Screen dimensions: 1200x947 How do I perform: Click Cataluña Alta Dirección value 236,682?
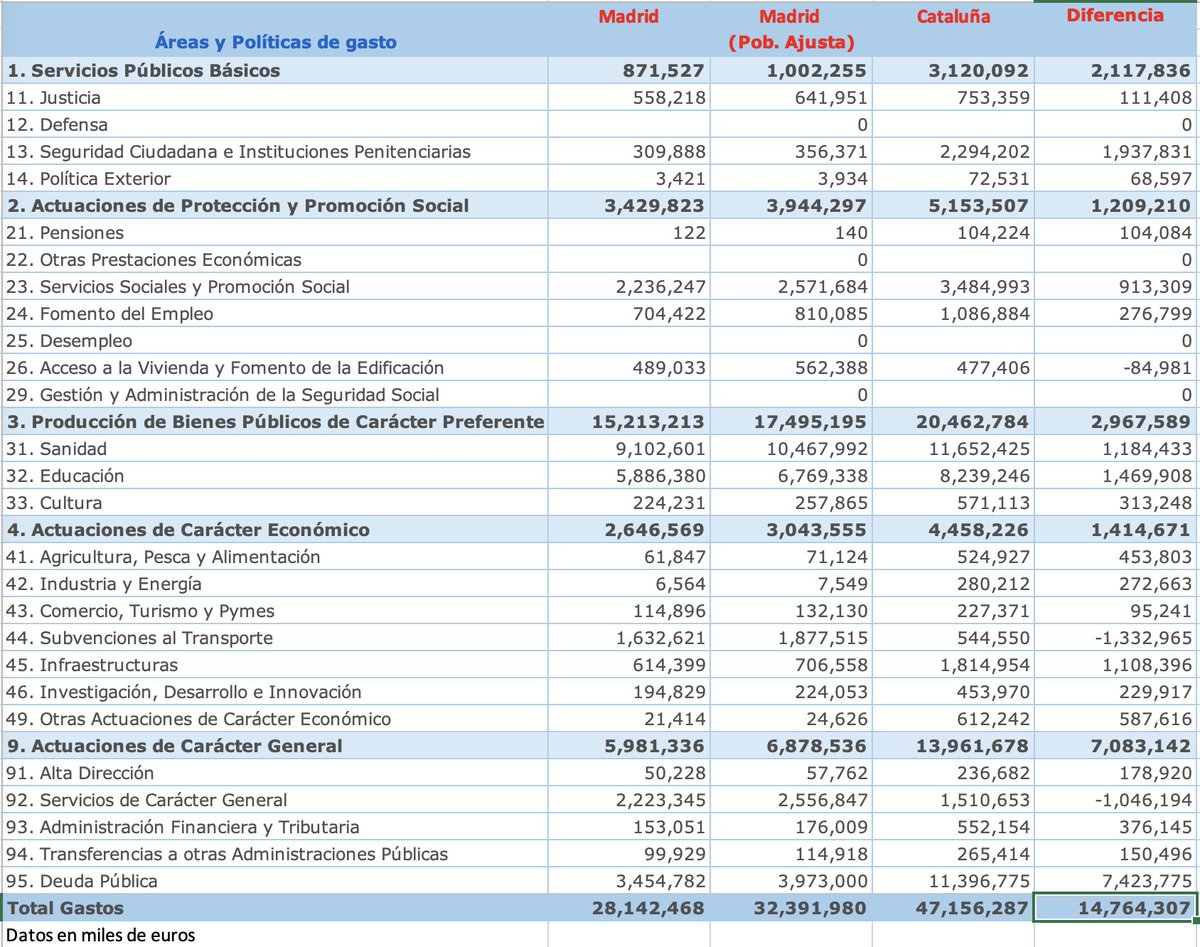[993, 772]
